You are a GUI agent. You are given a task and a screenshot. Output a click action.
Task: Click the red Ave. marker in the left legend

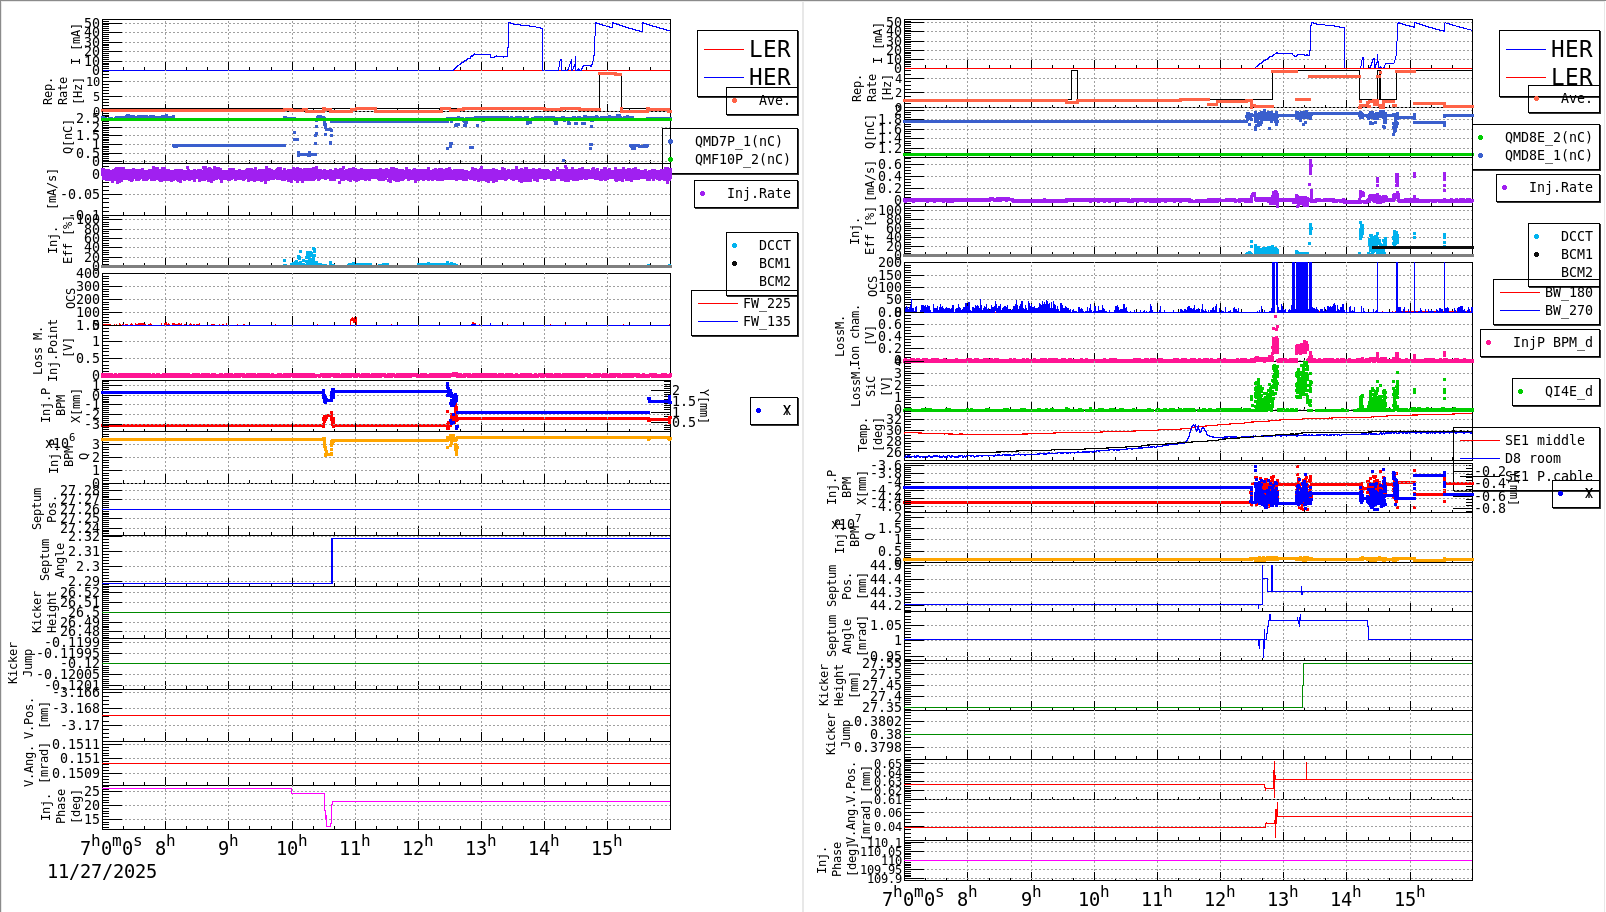tap(733, 101)
